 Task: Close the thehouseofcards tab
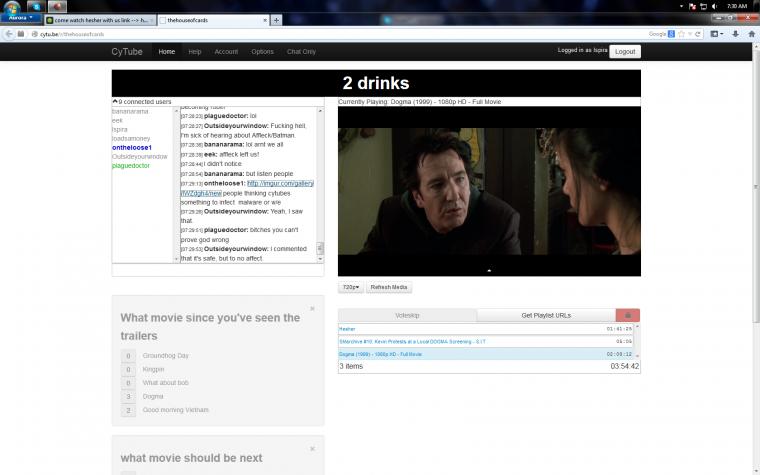(x=265, y=20)
